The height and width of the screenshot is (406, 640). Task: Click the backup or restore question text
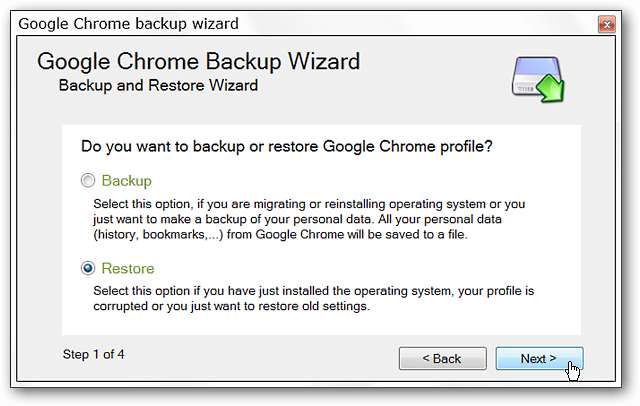(286, 146)
